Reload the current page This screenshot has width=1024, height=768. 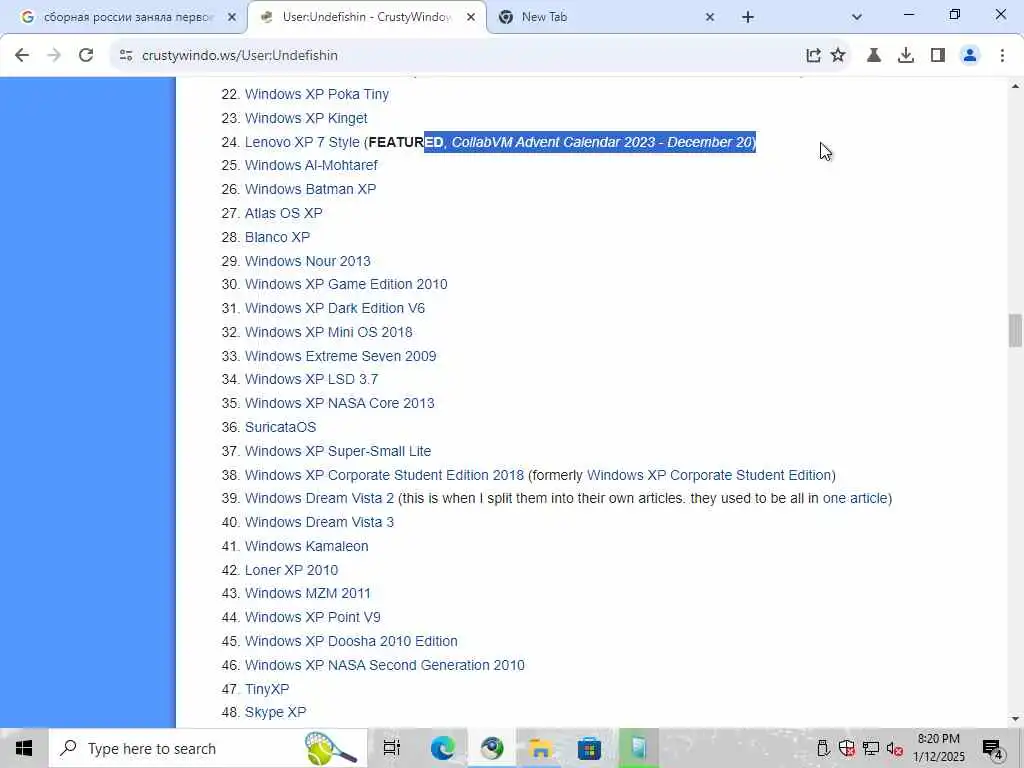(86, 56)
